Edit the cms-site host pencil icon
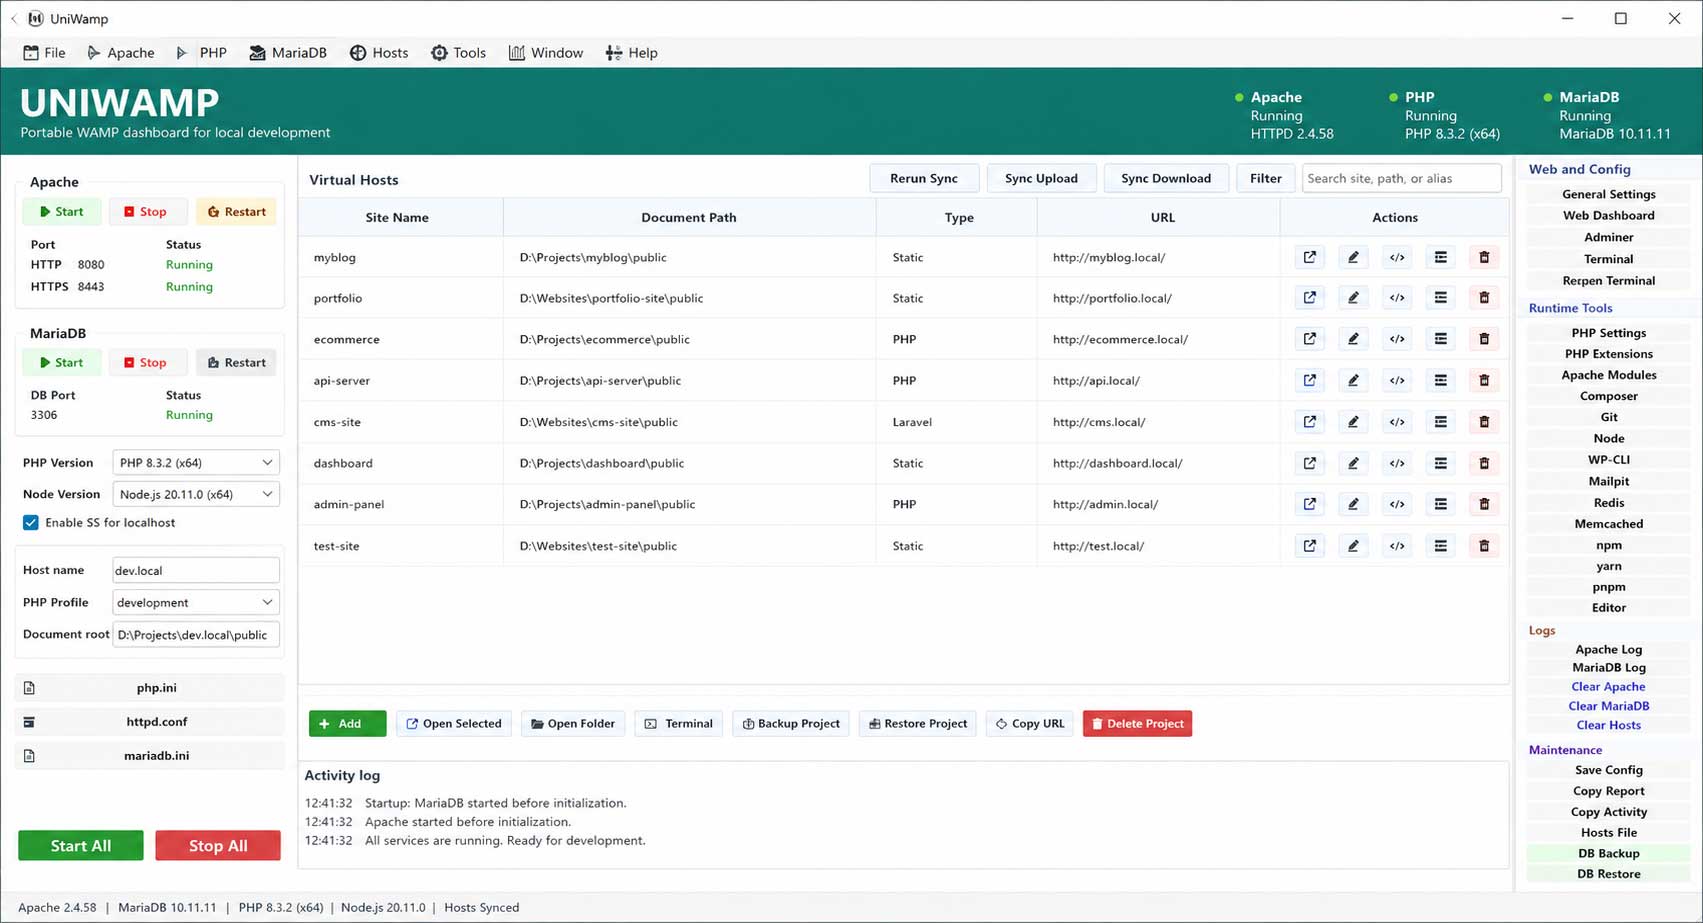 (x=1353, y=422)
